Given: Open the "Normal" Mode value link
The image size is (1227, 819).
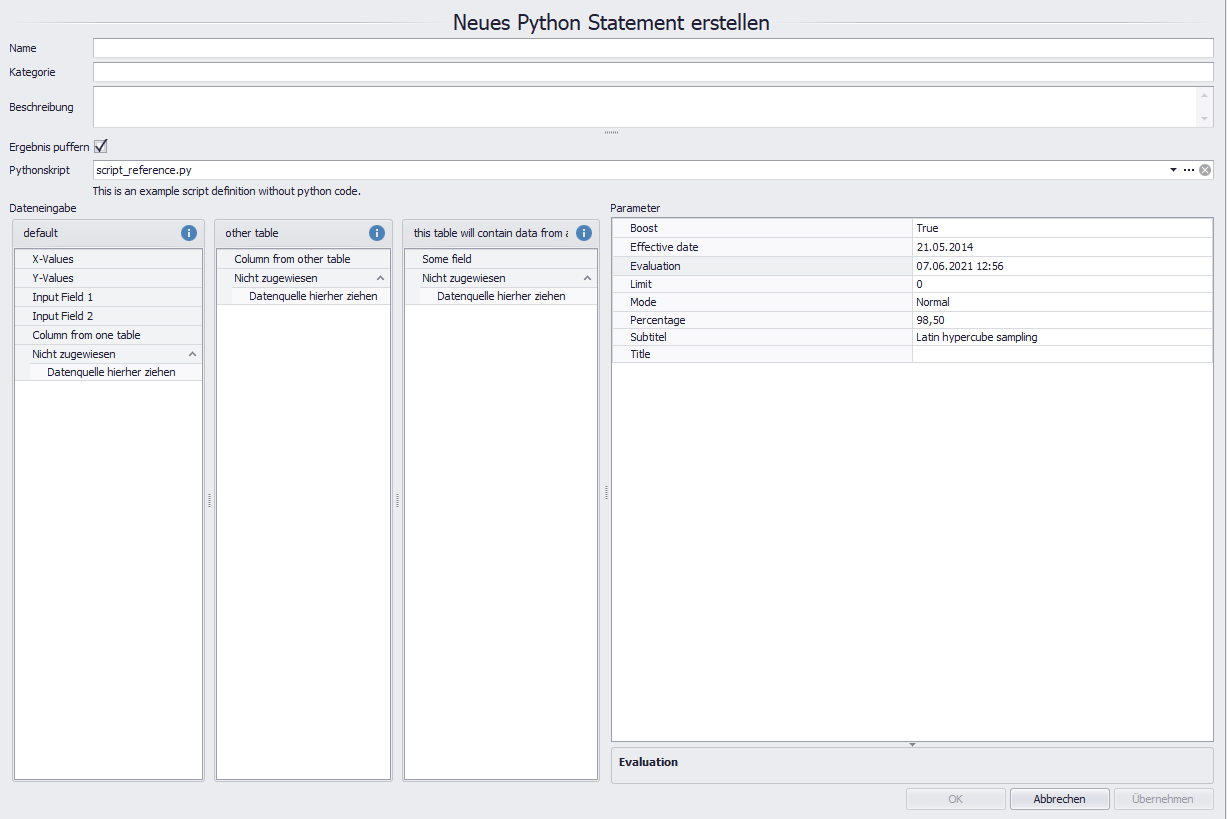Looking at the screenshot, I should (x=931, y=301).
